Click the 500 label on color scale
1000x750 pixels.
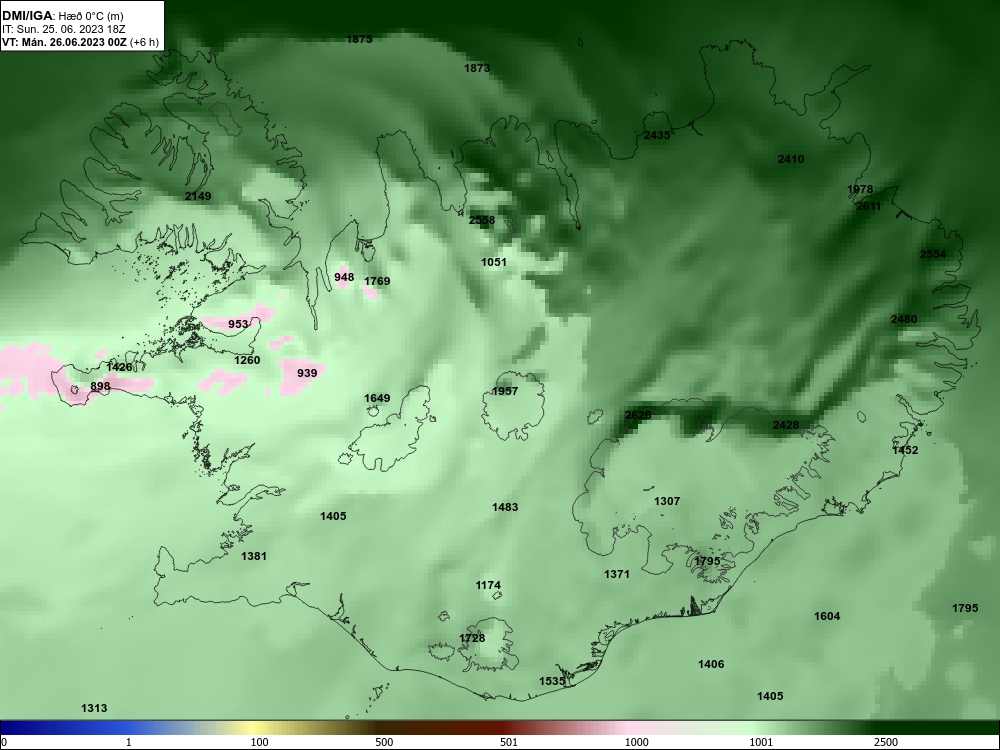384,742
